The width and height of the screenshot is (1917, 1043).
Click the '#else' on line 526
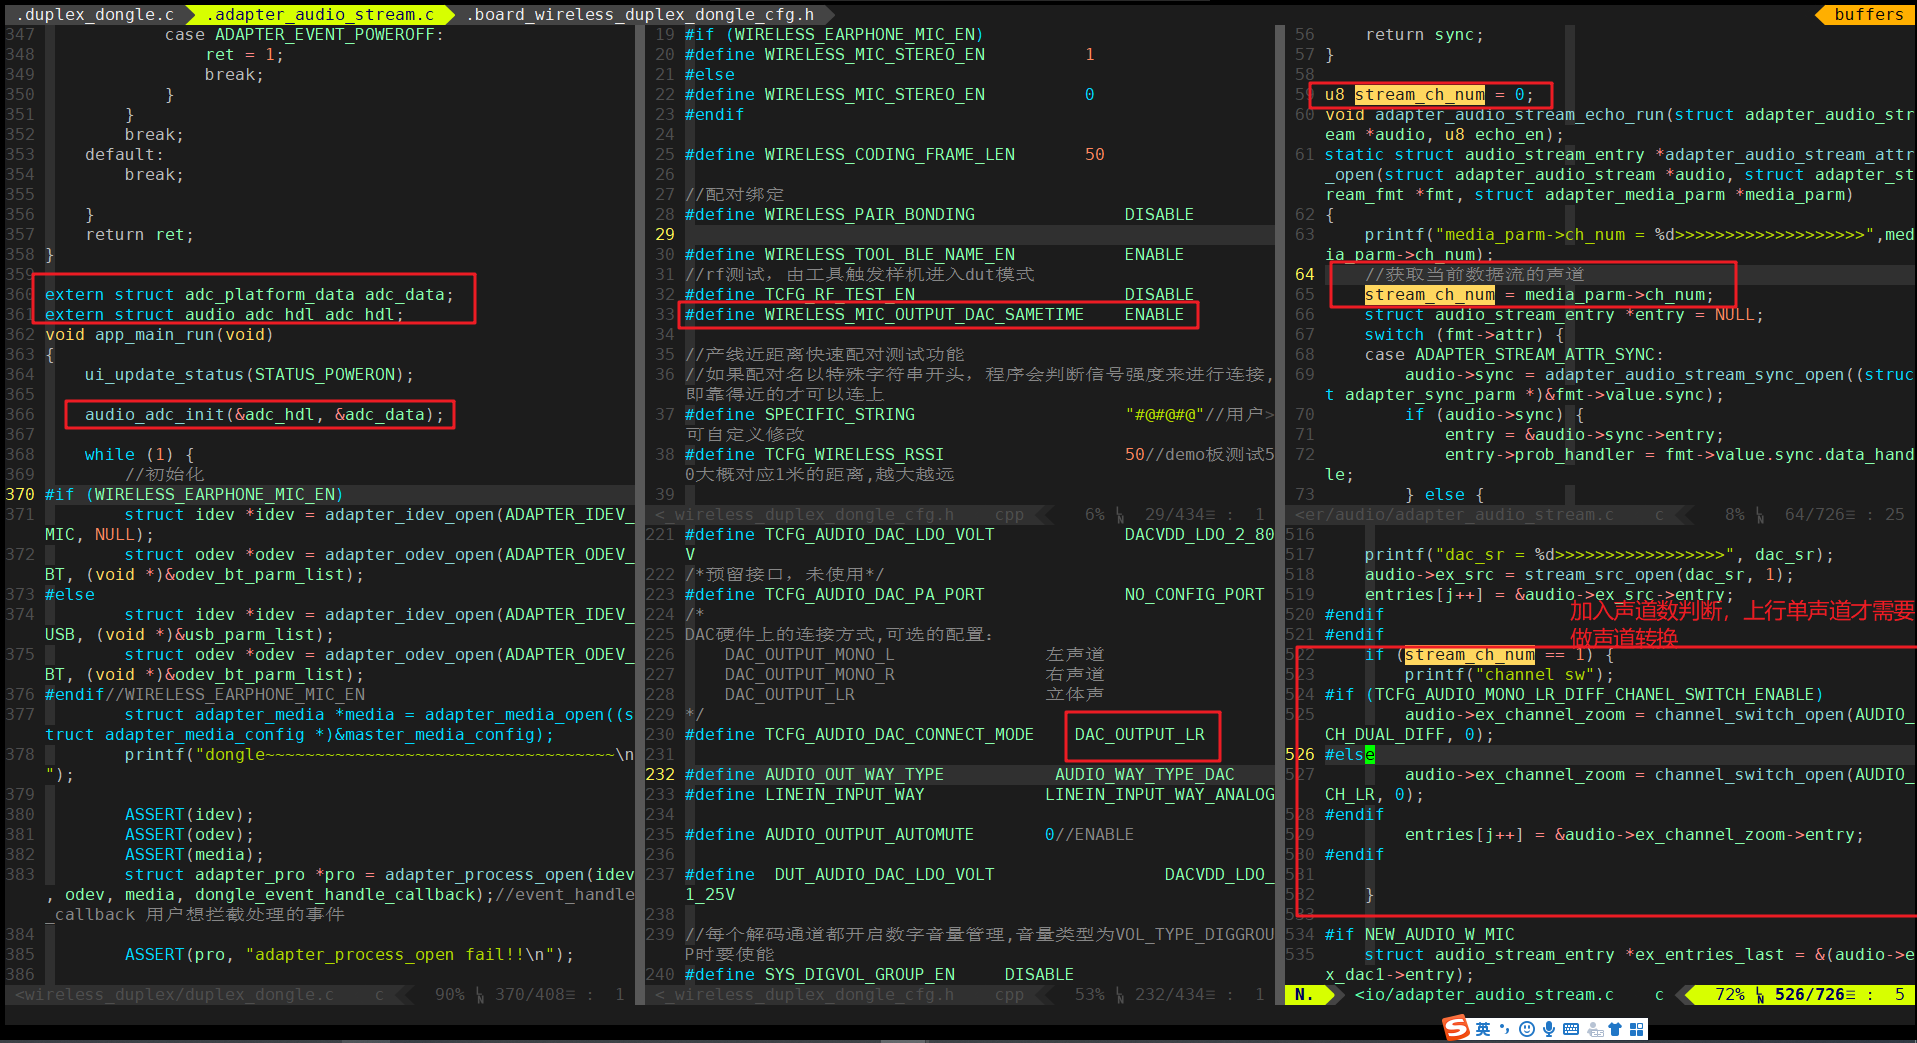[x=1349, y=754]
